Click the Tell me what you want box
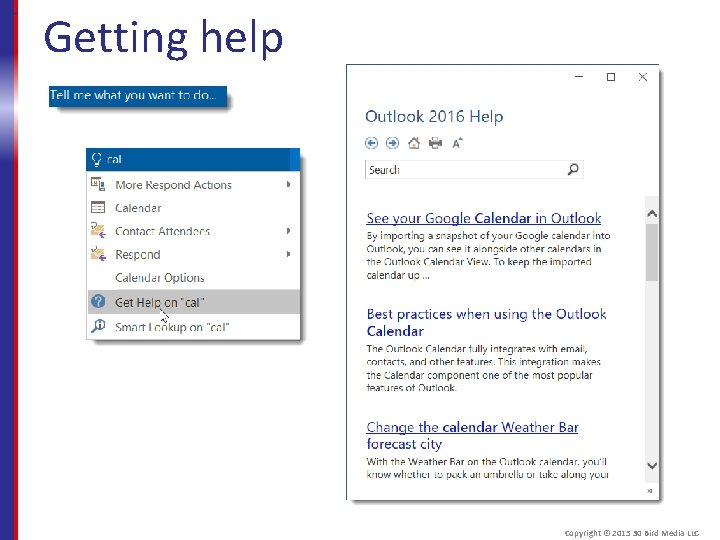720x540 pixels. tap(138, 96)
